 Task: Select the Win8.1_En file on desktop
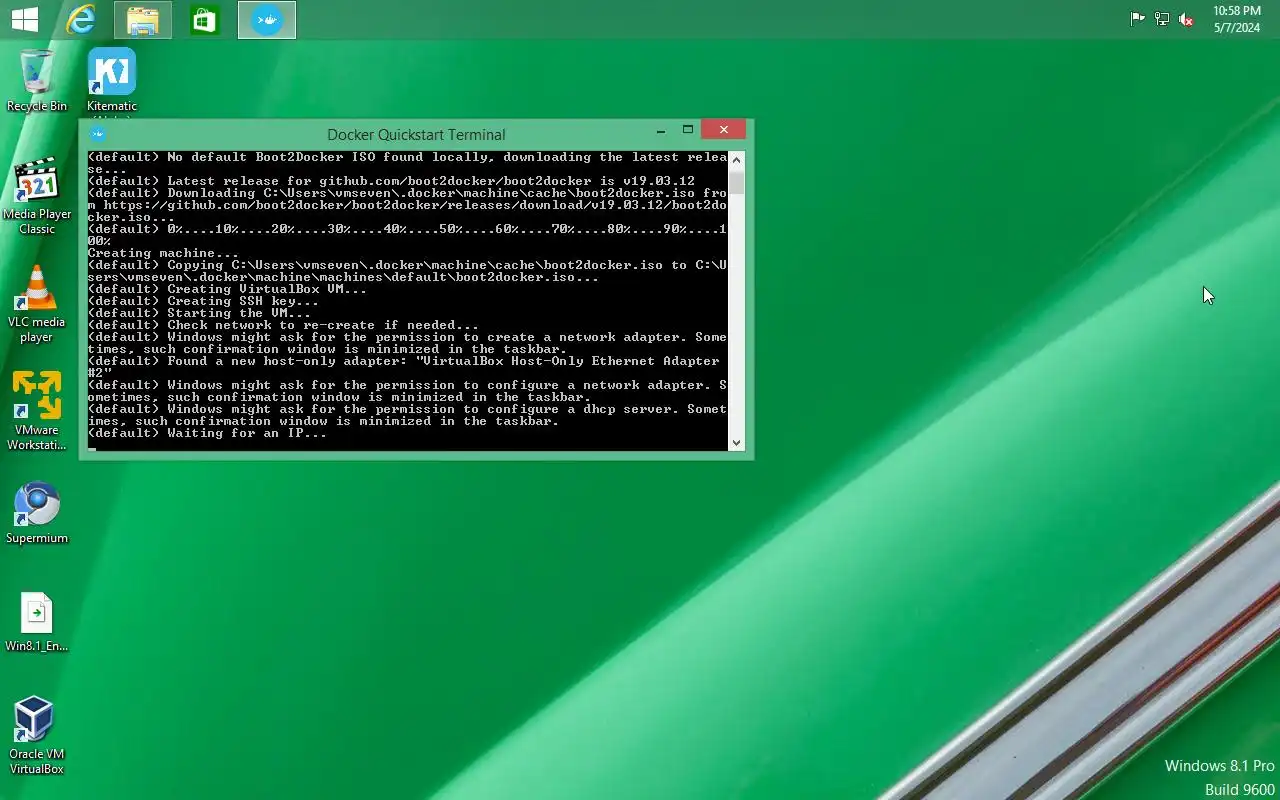(x=37, y=622)
